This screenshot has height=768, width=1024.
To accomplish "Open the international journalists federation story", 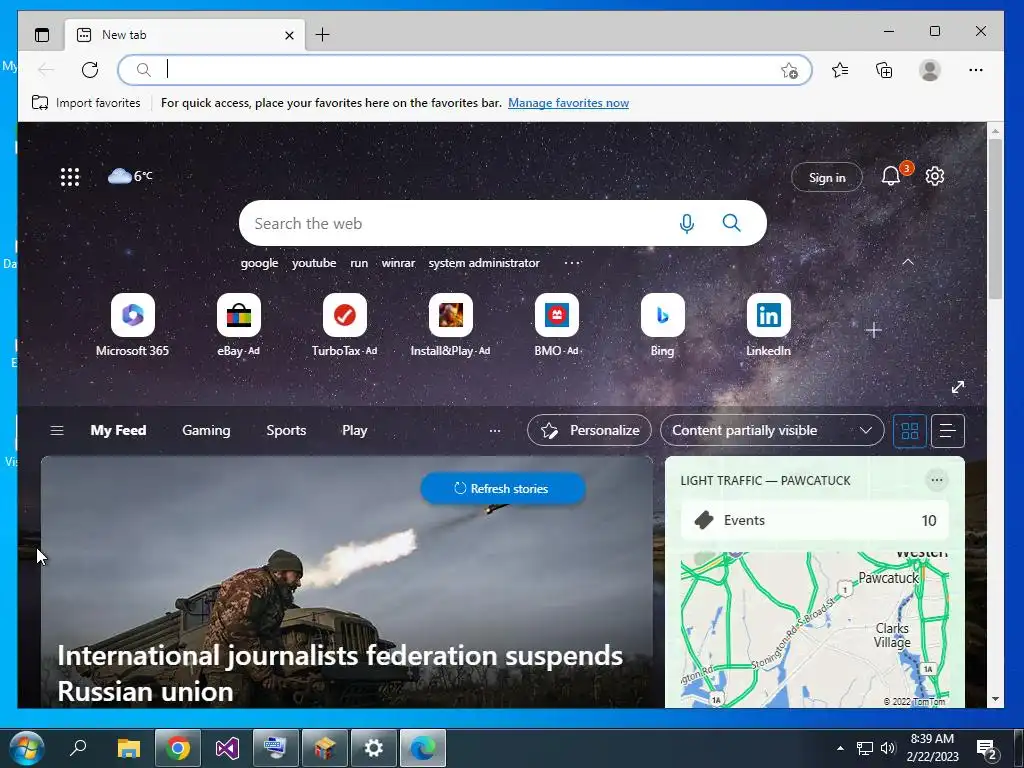I will click(340, 673).
